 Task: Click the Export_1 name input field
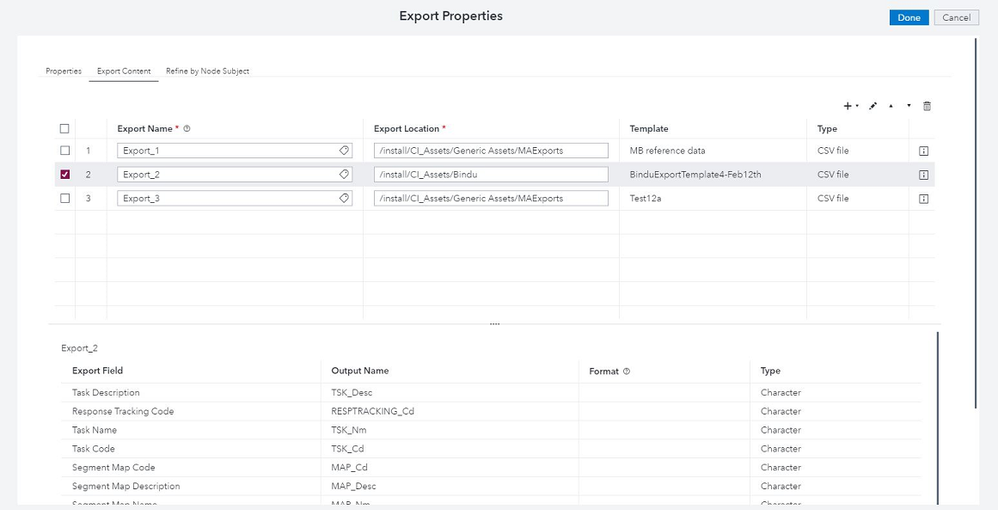click(234, 151)
